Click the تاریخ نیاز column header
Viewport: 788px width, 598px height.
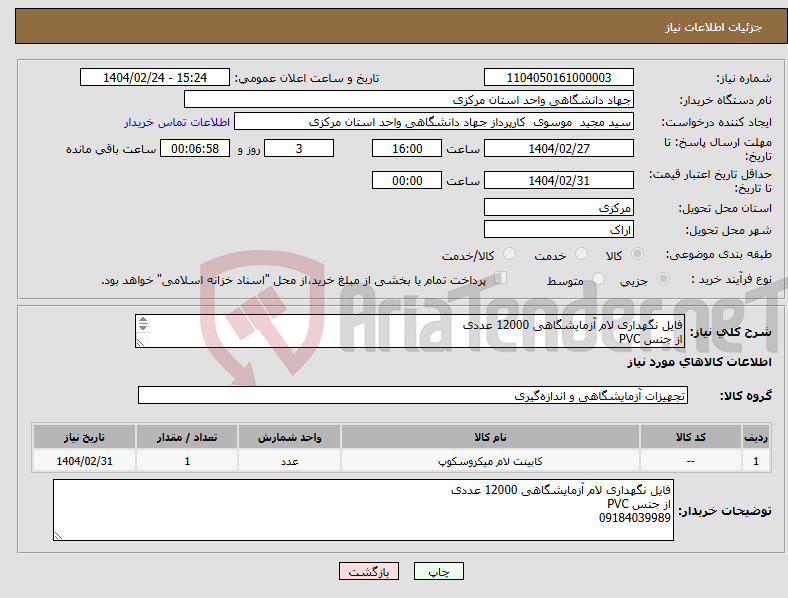(x=84, y=437)
